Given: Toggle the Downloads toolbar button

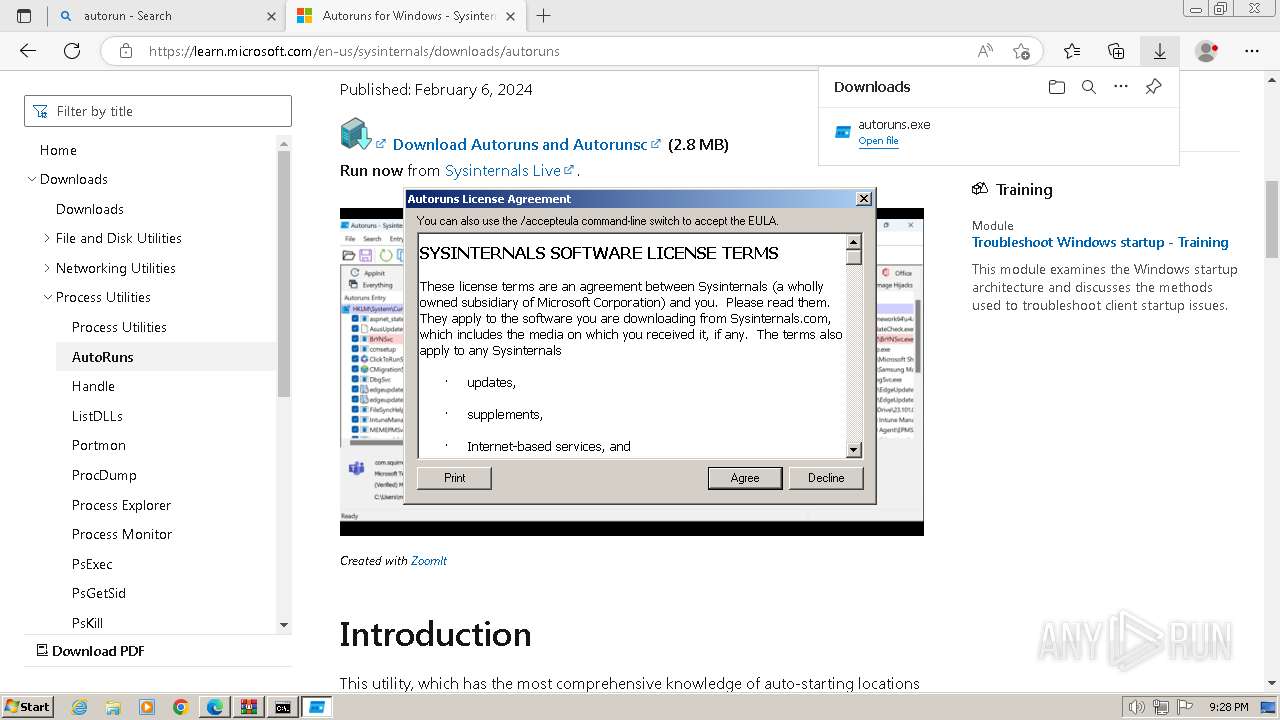Looking at the screenshot, I should pyautogui.click(x=1160, y=51).
